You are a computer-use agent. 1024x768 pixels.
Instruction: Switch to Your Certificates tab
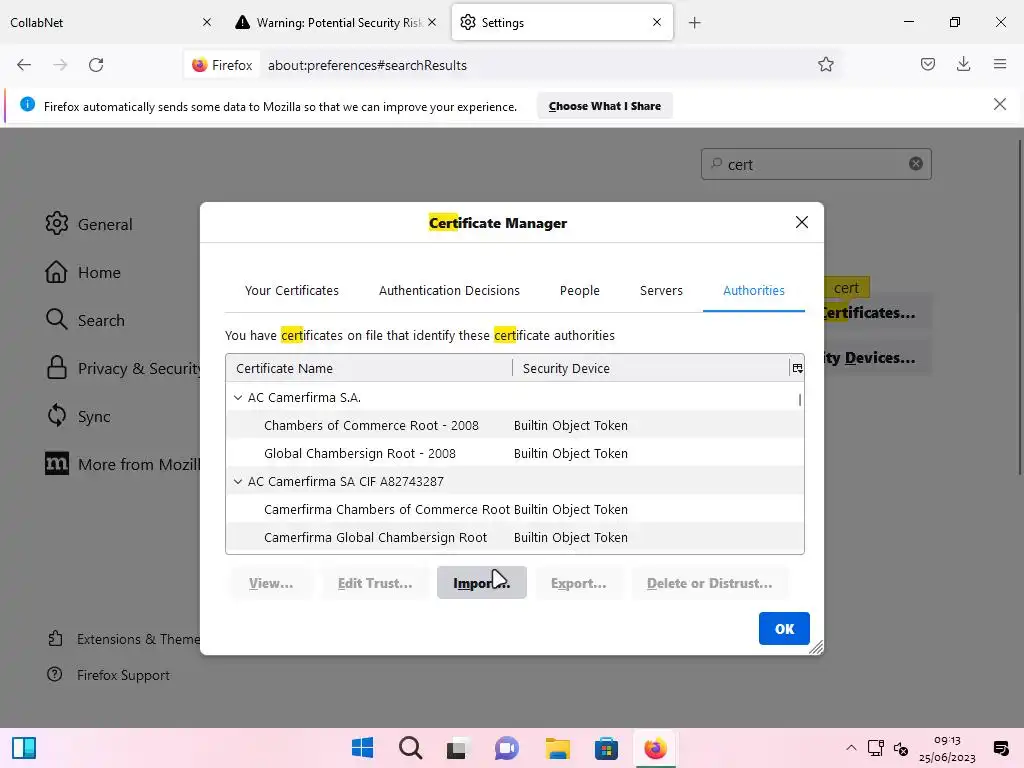tap(291, 291)
